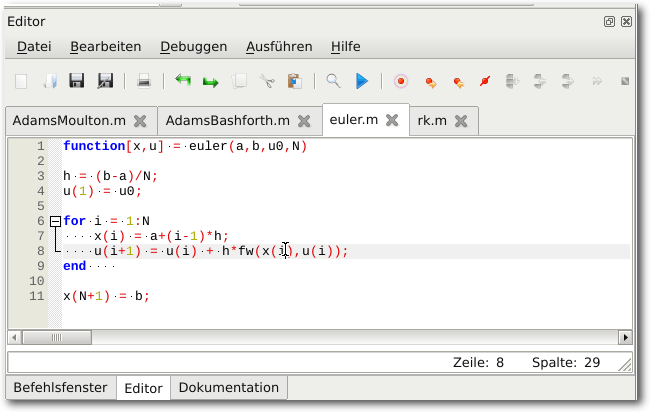Close the AdamsMoulton.m tab
This screenshot has height=412, width=650.
(140, 121)
